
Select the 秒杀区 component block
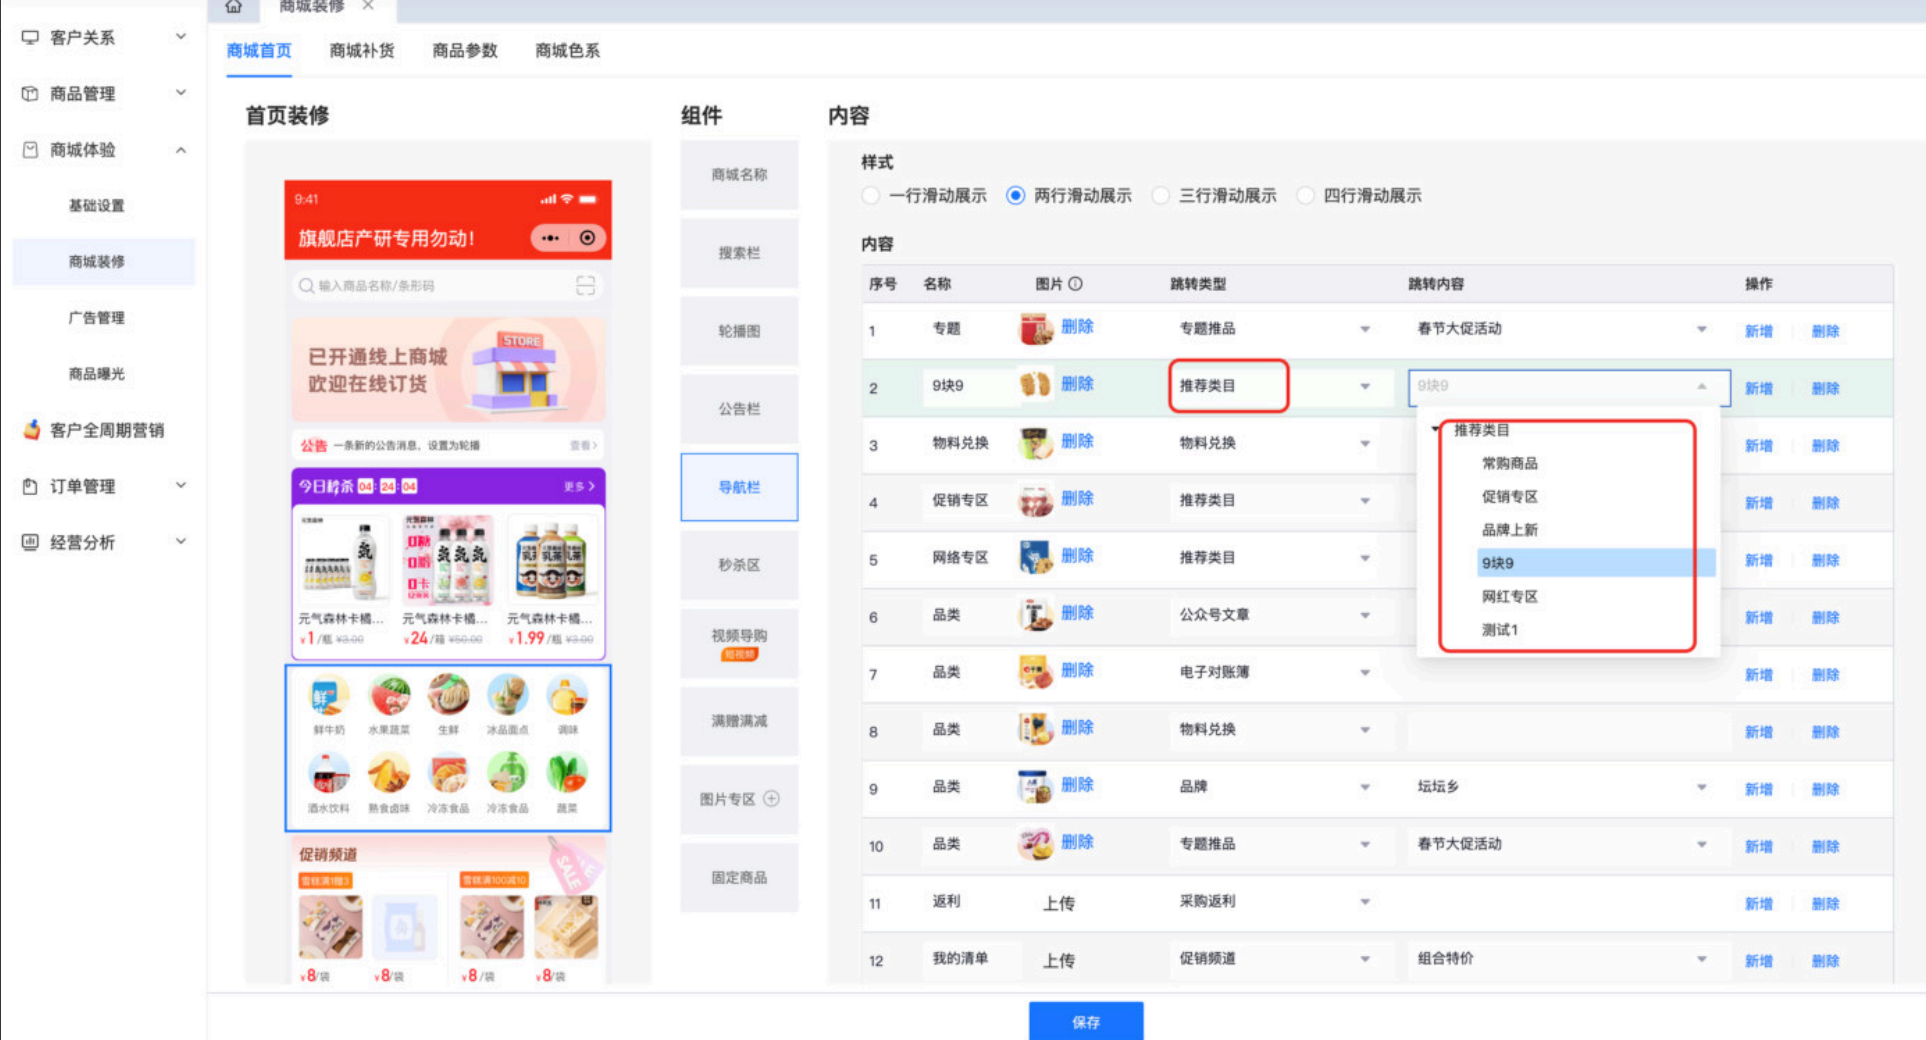pos(739,565)
